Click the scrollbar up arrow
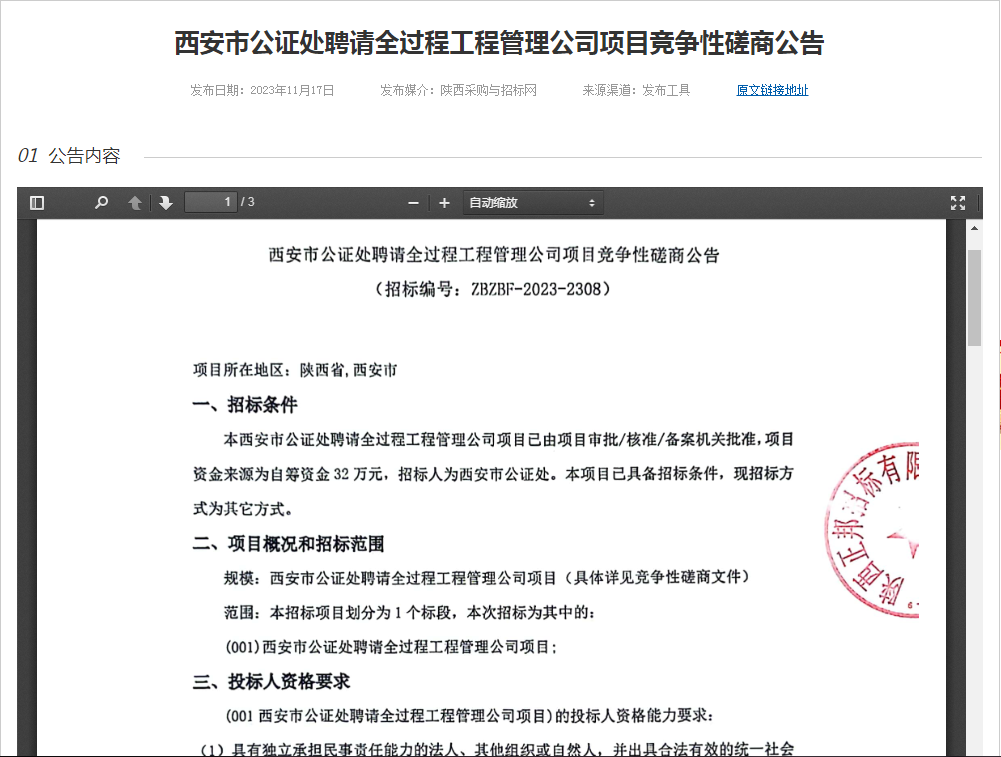Screen dimensions: 1001x757 click(x=974, y=228)
